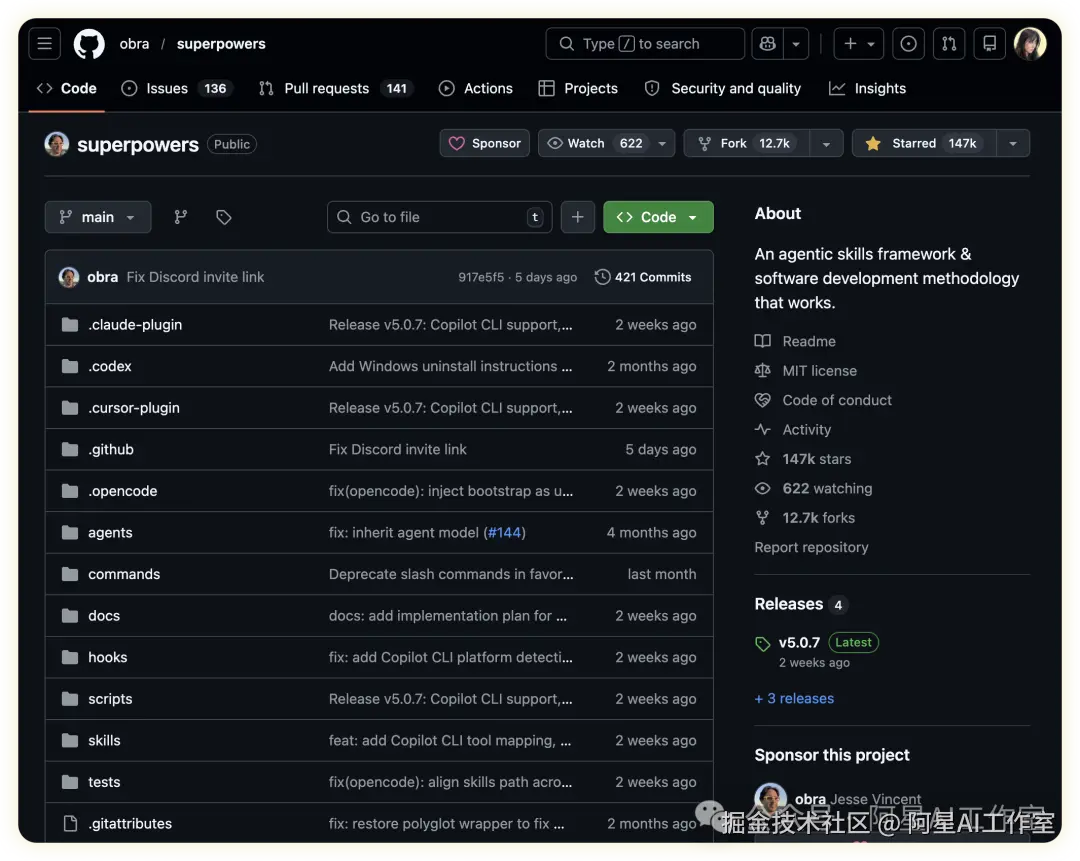
Task: Open the skills folder
Action: 104,740
